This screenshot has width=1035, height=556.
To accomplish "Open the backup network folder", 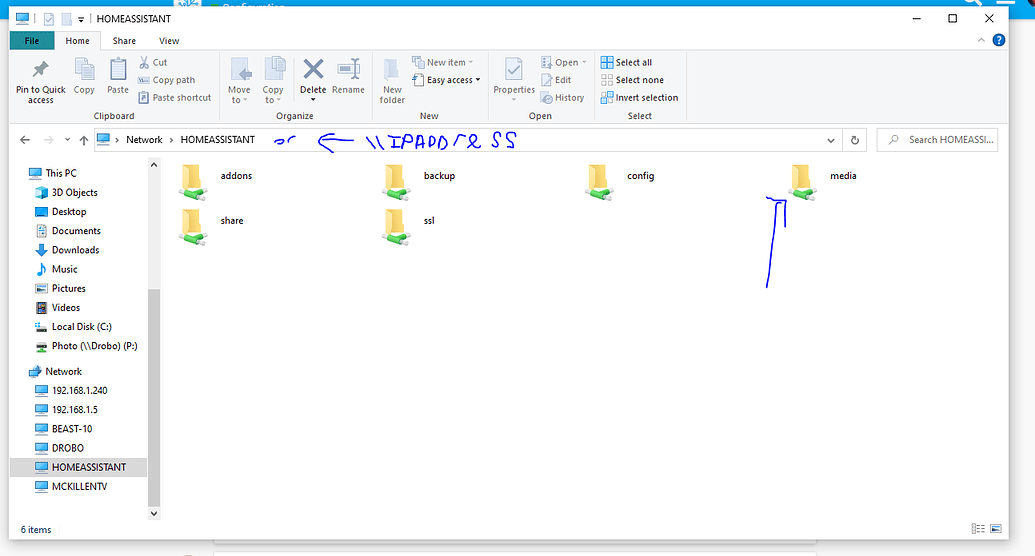I will click(x=418, y=181).
